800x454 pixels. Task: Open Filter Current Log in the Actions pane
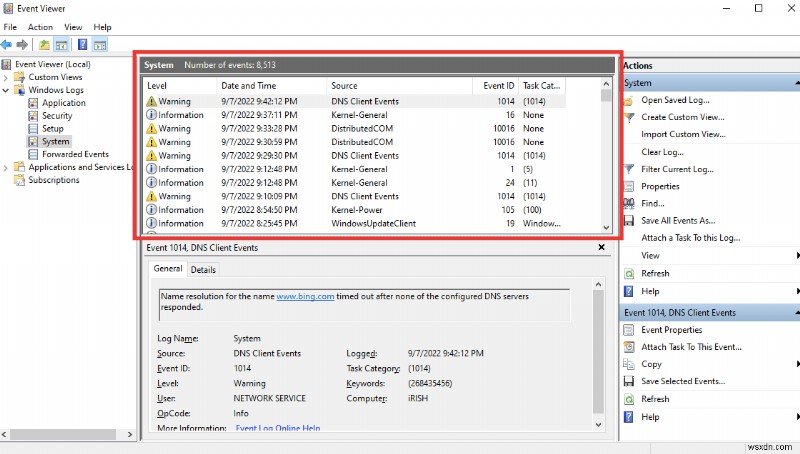pos(675,169)
